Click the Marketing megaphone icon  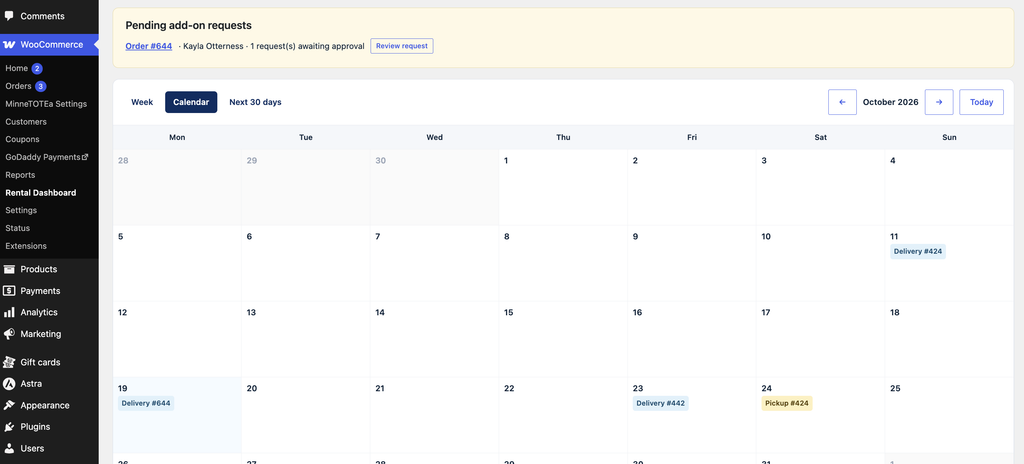tap(9, 334)
